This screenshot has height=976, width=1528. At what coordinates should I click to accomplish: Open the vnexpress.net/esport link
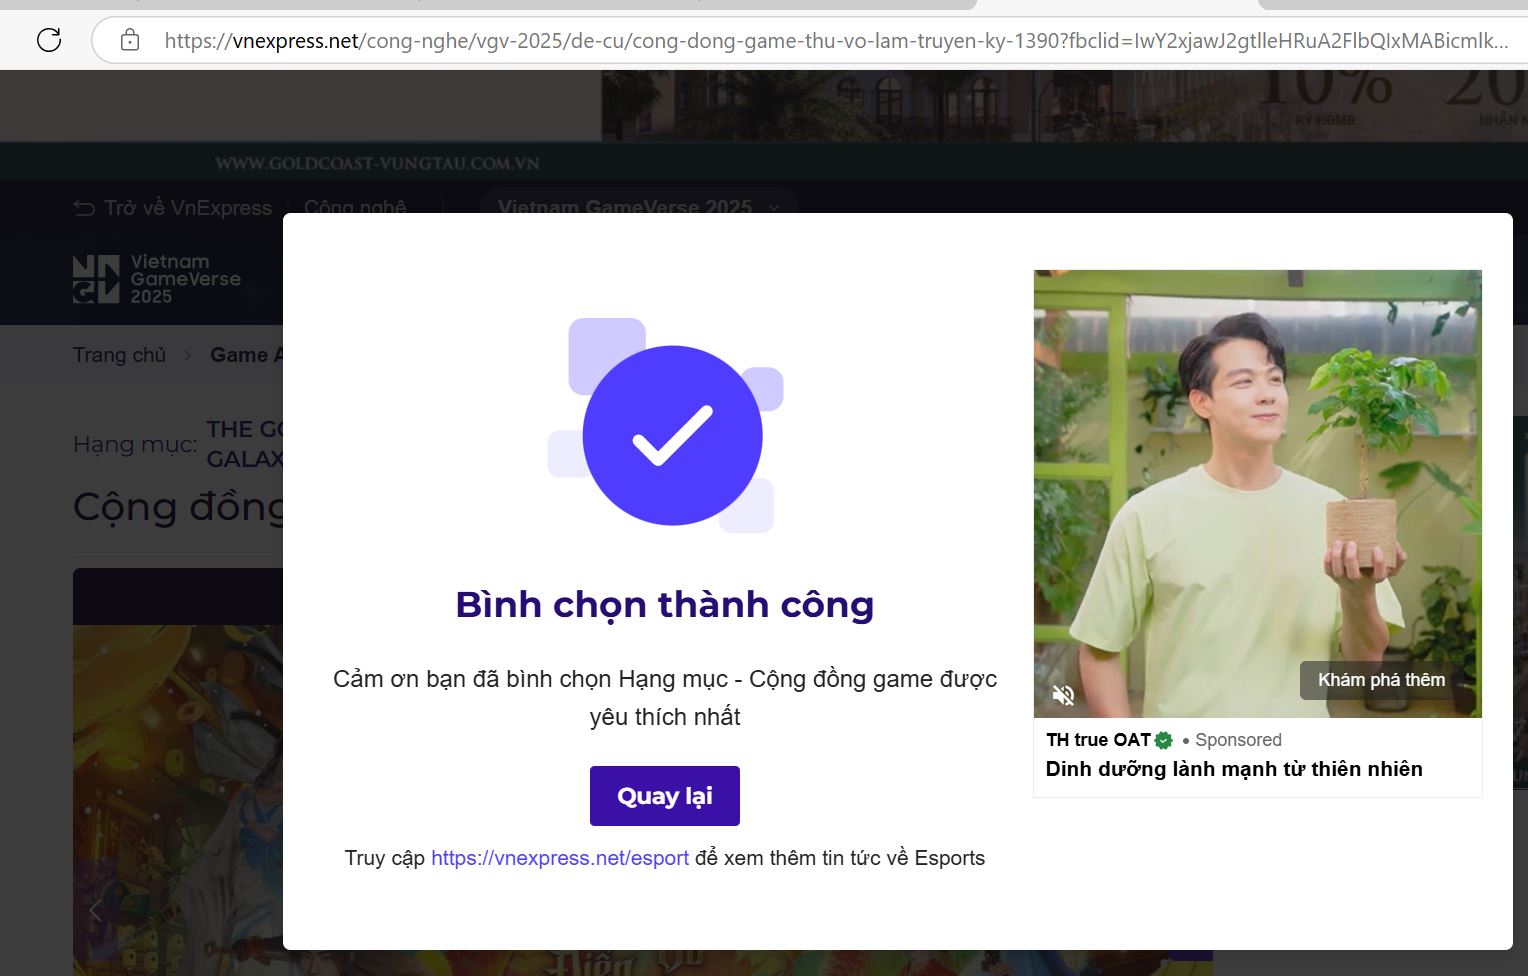tap(559, 858)
